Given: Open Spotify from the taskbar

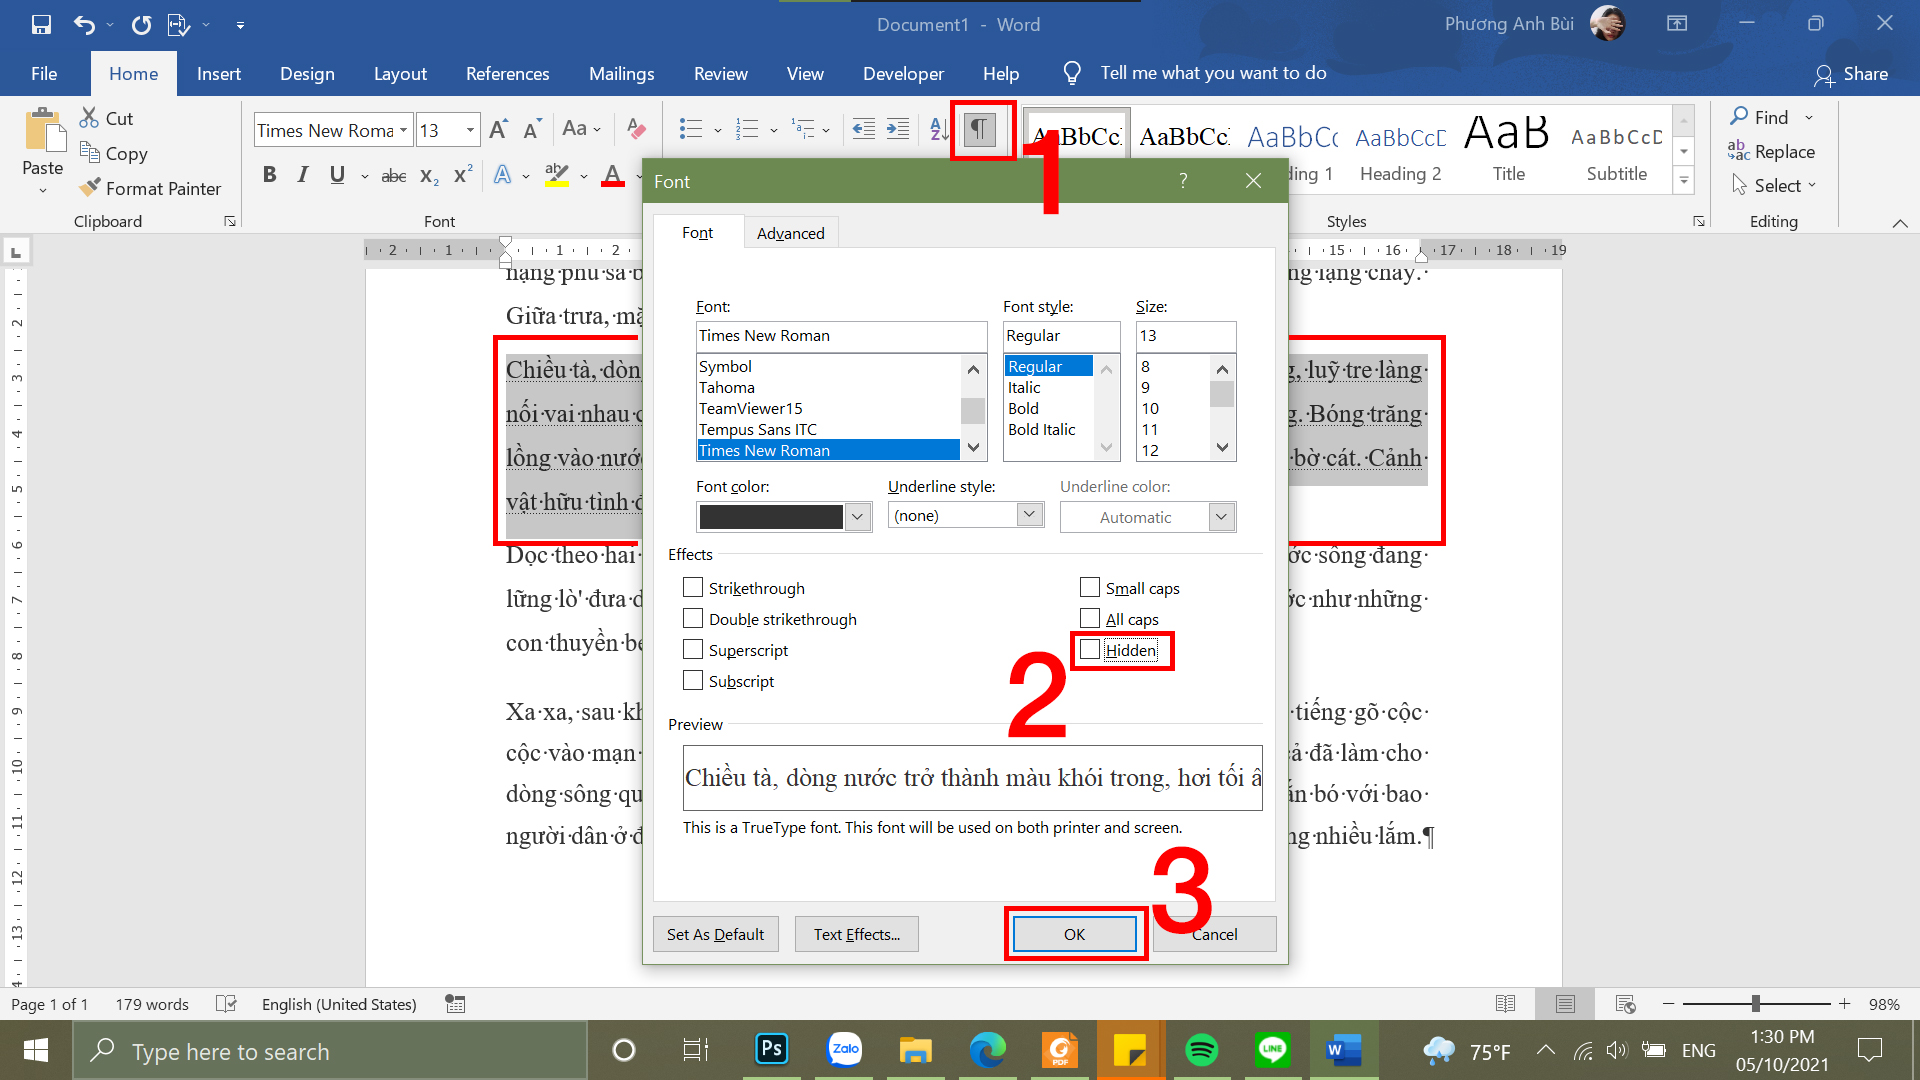Looking at the screenshot, I should 1201,1050.
